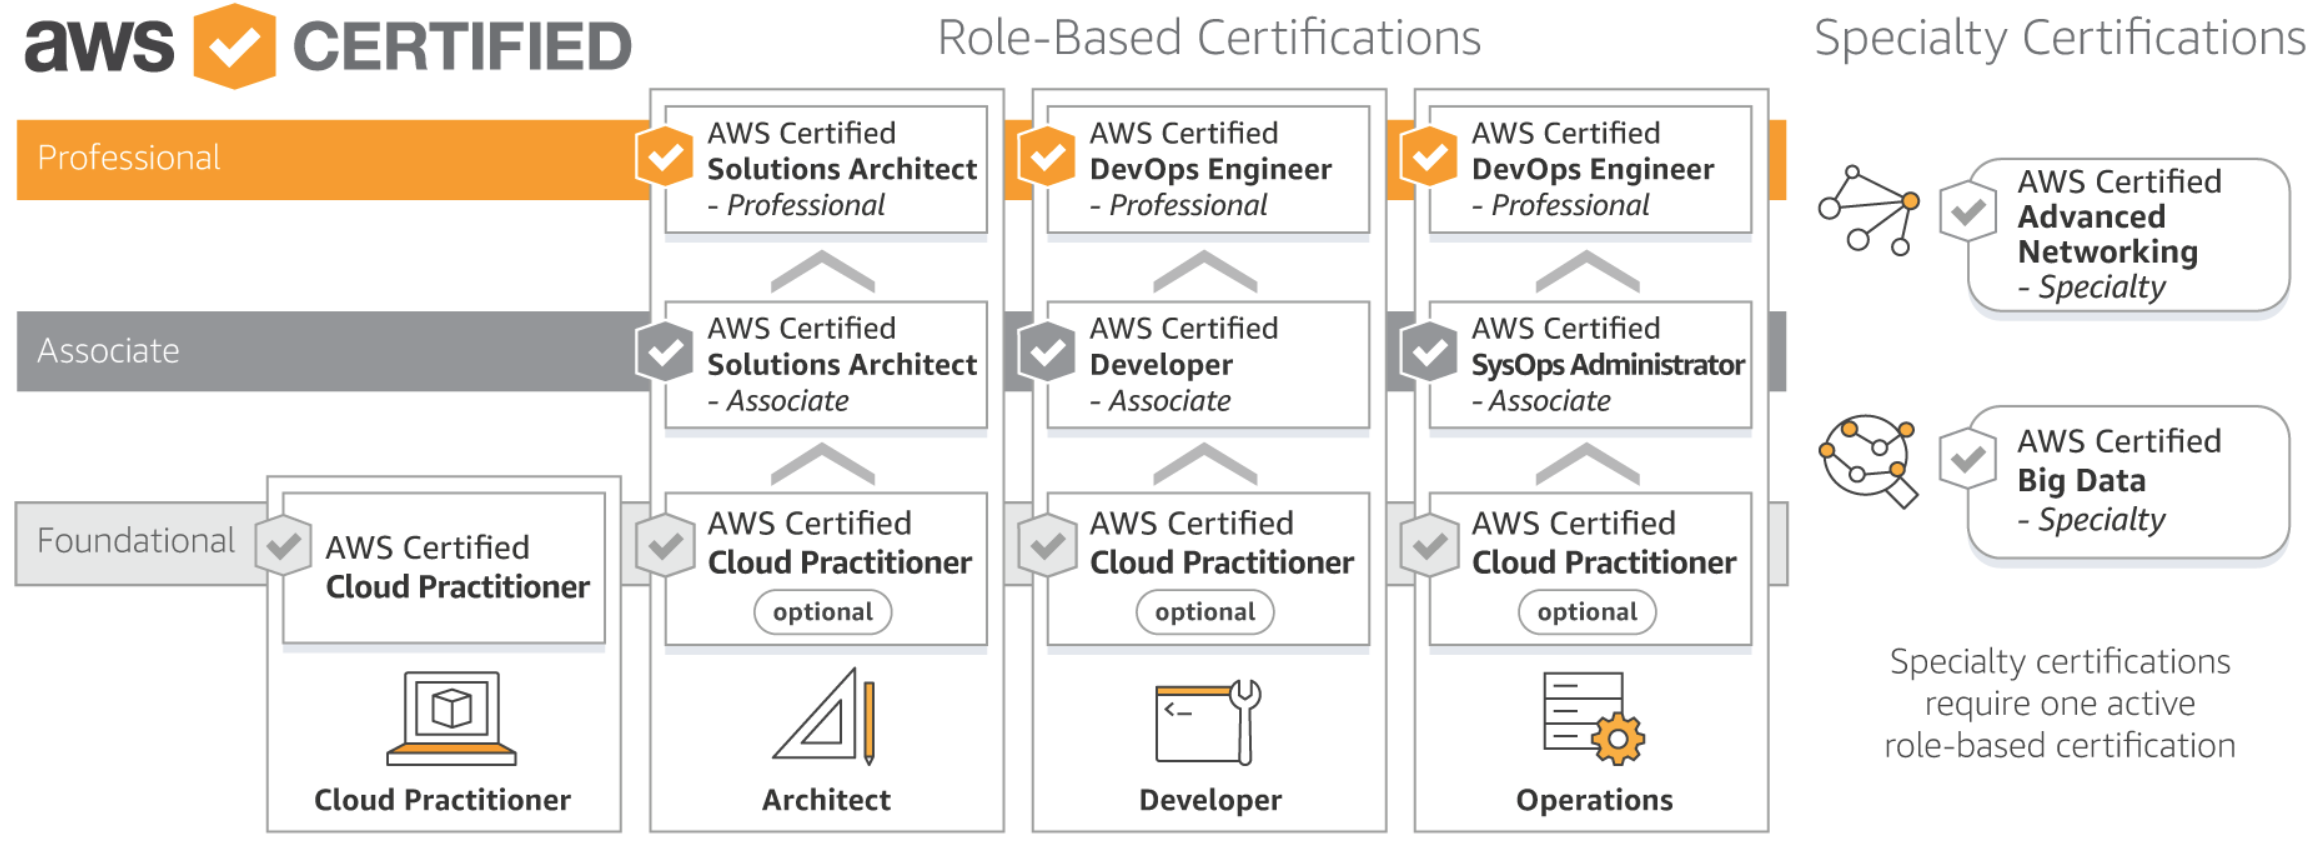Click the Big Data magnifier network icon
Image resolution: width=2324 pixels, height=854 pixels.
pyautogui.click(x=1868, y=460)
